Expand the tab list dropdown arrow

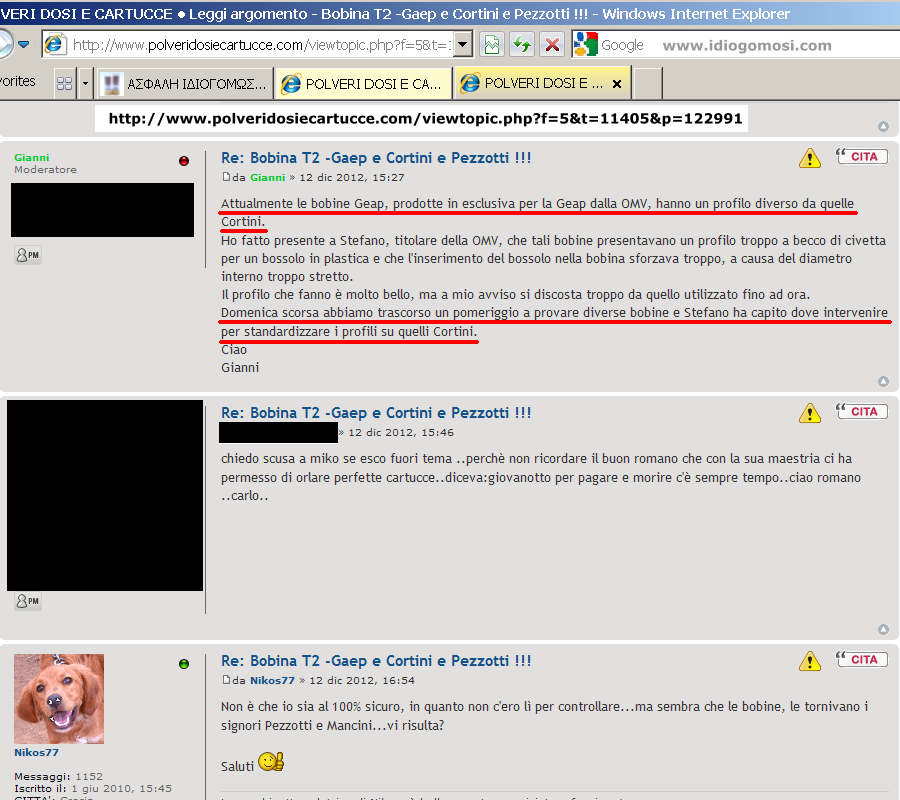click(86, 84)
